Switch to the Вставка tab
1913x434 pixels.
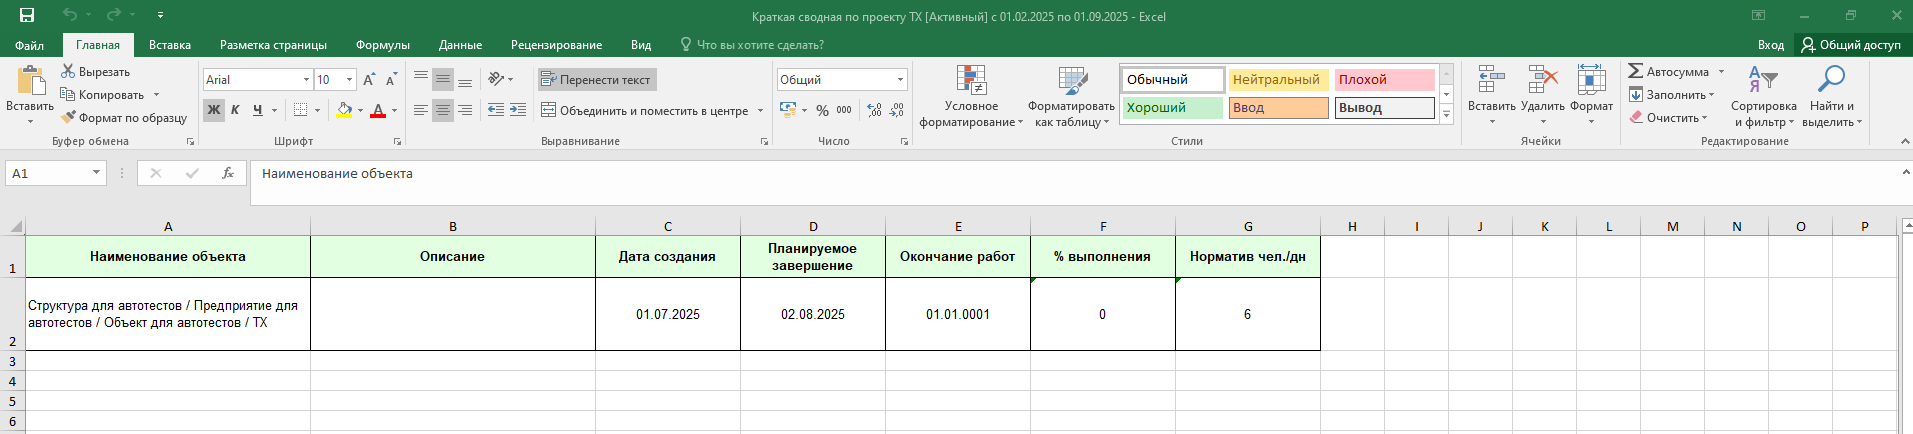(x=170, y=45)
